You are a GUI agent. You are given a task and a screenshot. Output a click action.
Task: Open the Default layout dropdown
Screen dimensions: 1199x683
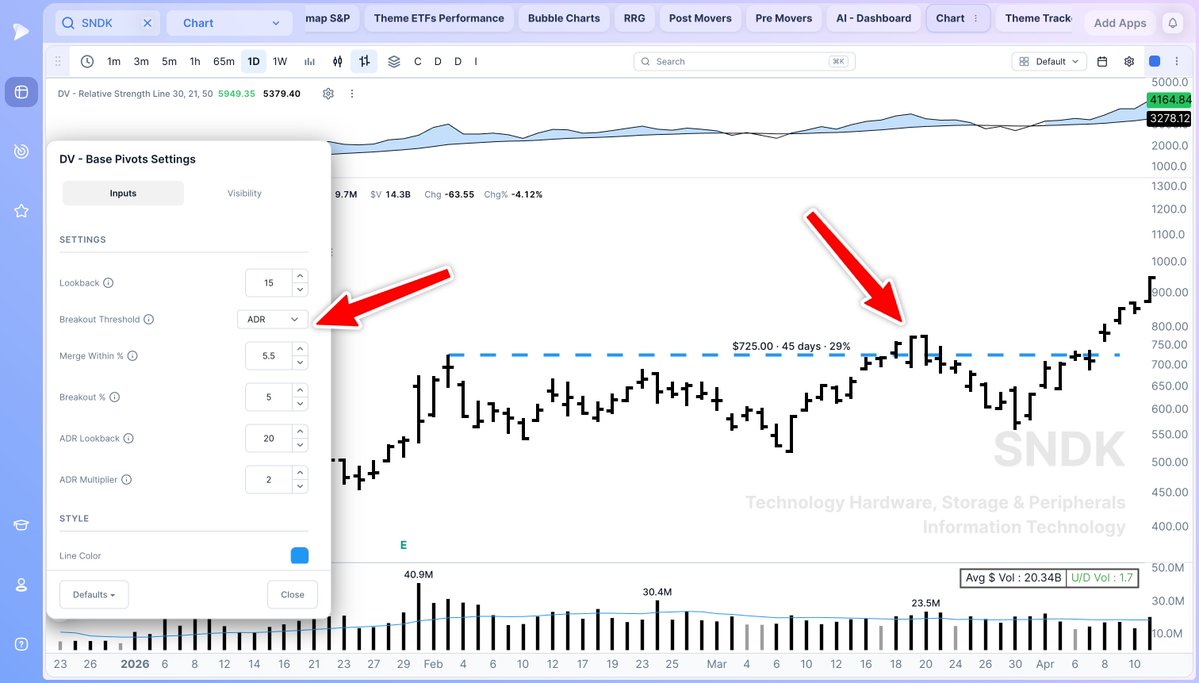coord(1049,61)
